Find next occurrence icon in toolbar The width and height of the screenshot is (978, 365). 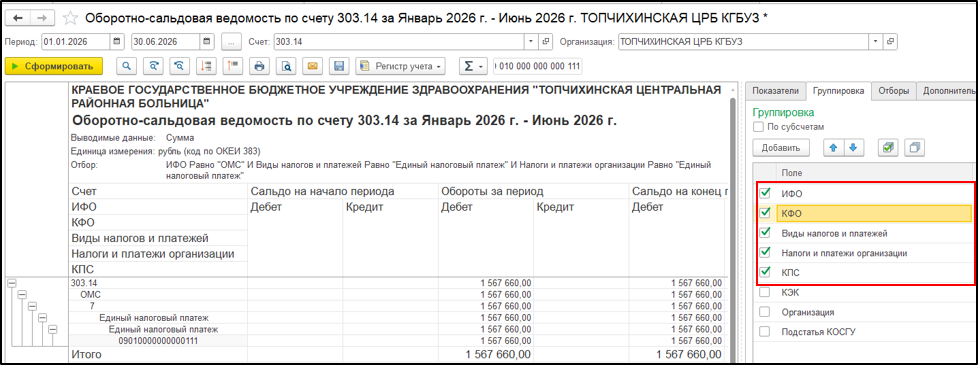(153, 66)
